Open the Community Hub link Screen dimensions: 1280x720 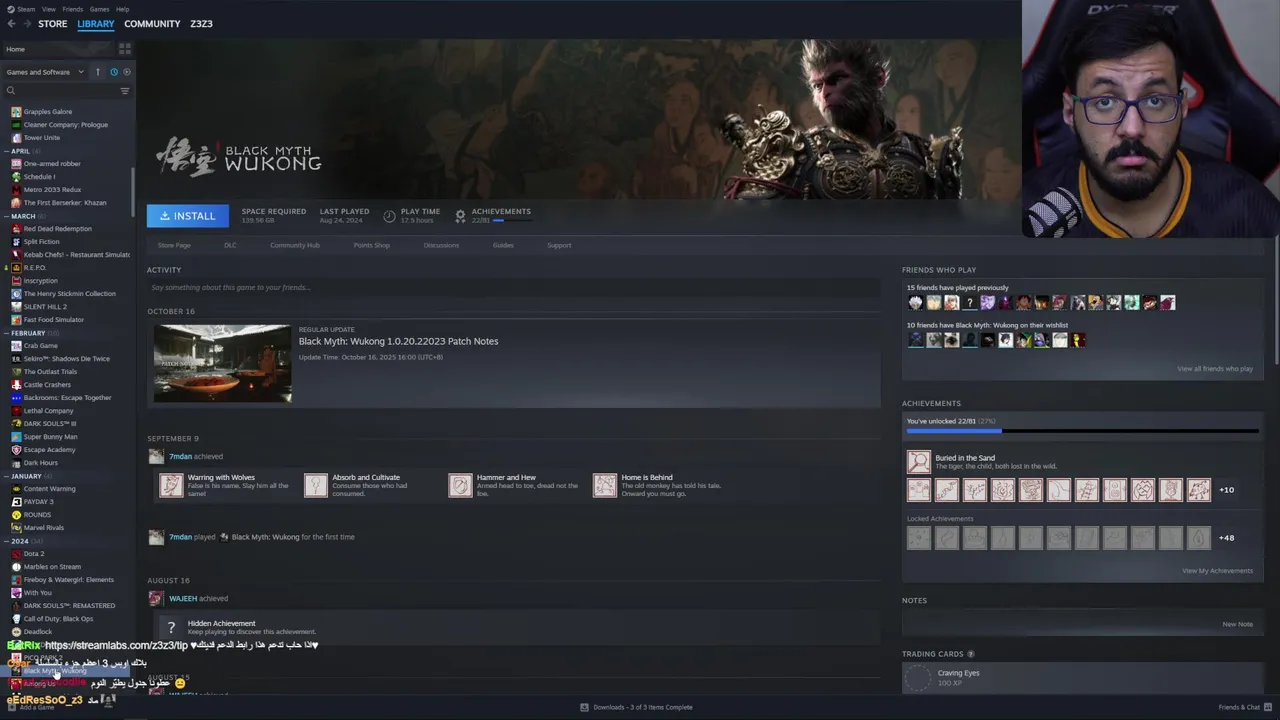[295, 245]
